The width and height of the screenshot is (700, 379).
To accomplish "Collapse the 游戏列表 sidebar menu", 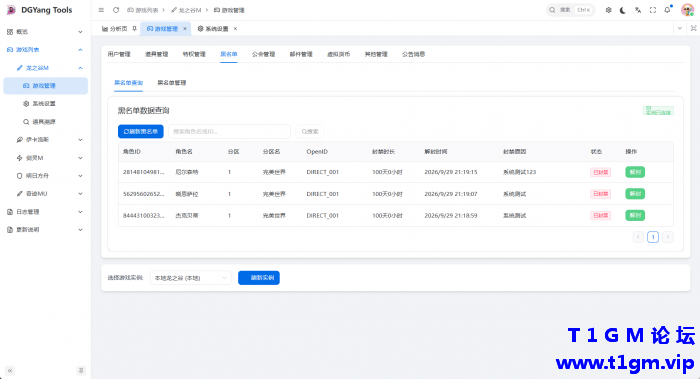I will 45,50.
